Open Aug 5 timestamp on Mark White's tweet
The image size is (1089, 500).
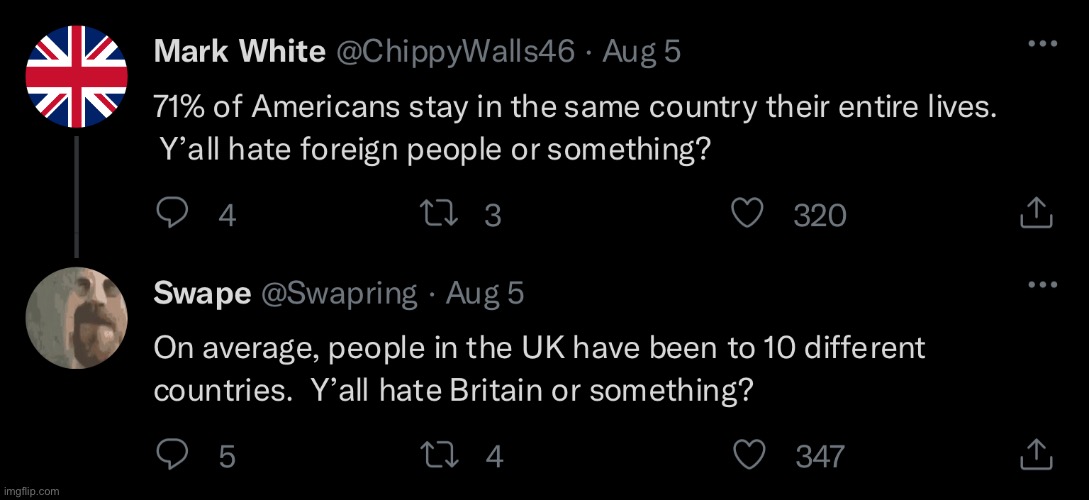641,52
